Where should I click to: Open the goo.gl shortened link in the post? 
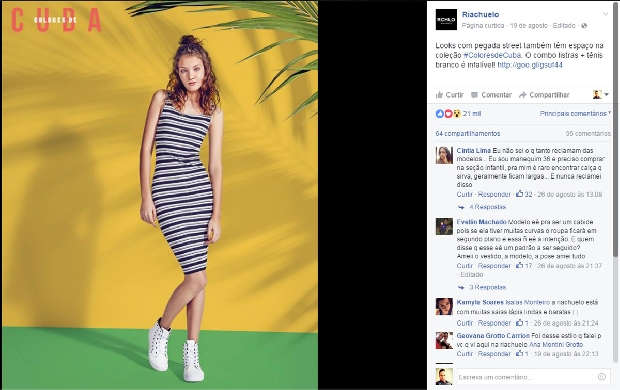[x=530, y=65]
